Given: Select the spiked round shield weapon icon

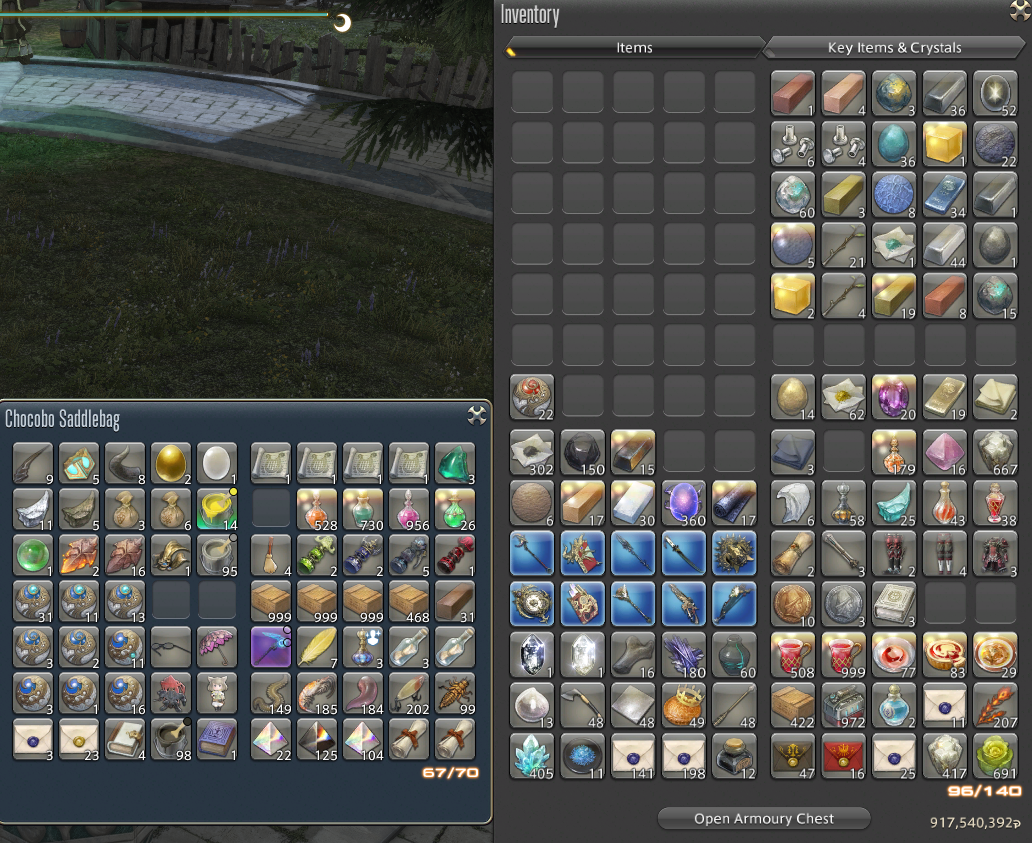Looking at the screenshot, I should pyautogui.click(x=735, y=554).
